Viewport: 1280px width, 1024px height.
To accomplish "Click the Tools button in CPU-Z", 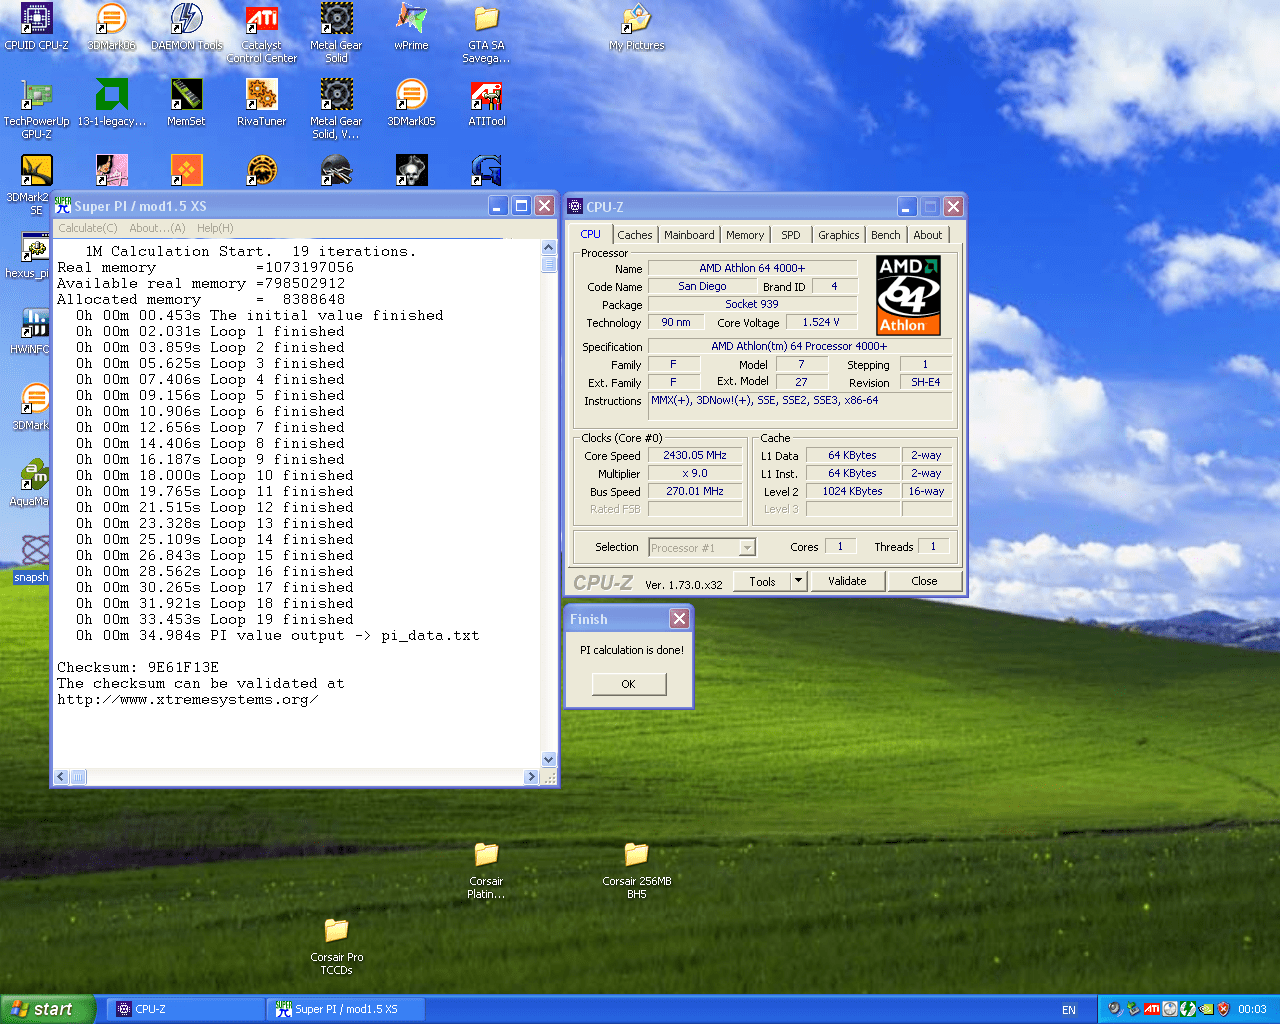I will [762, 581].
